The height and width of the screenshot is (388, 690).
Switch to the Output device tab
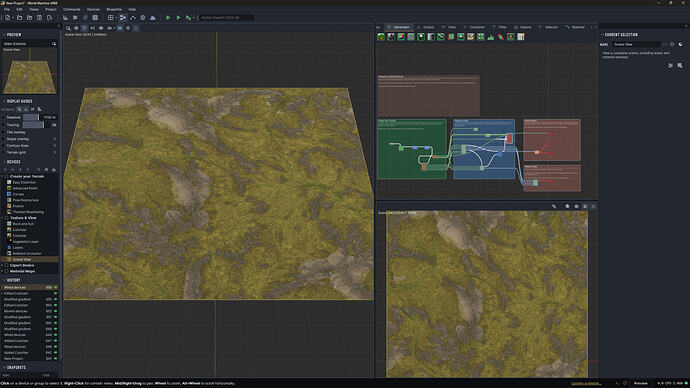(426, 27)
